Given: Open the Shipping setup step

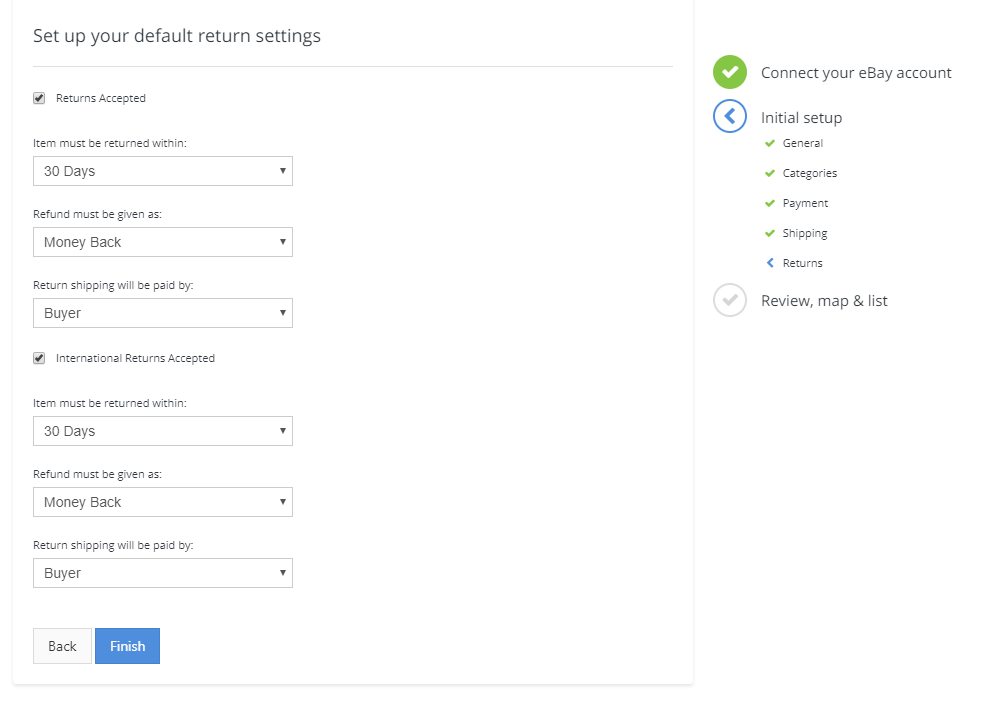Looking at the screenshot, I should 804,233.
